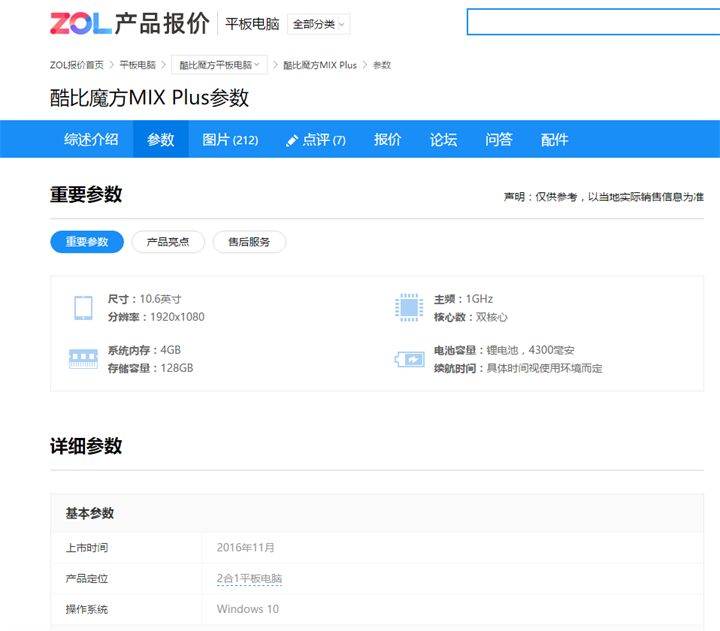Click the 2合1平板电脑 underlined link
The image size is (720, 631).
pos(249,578)
